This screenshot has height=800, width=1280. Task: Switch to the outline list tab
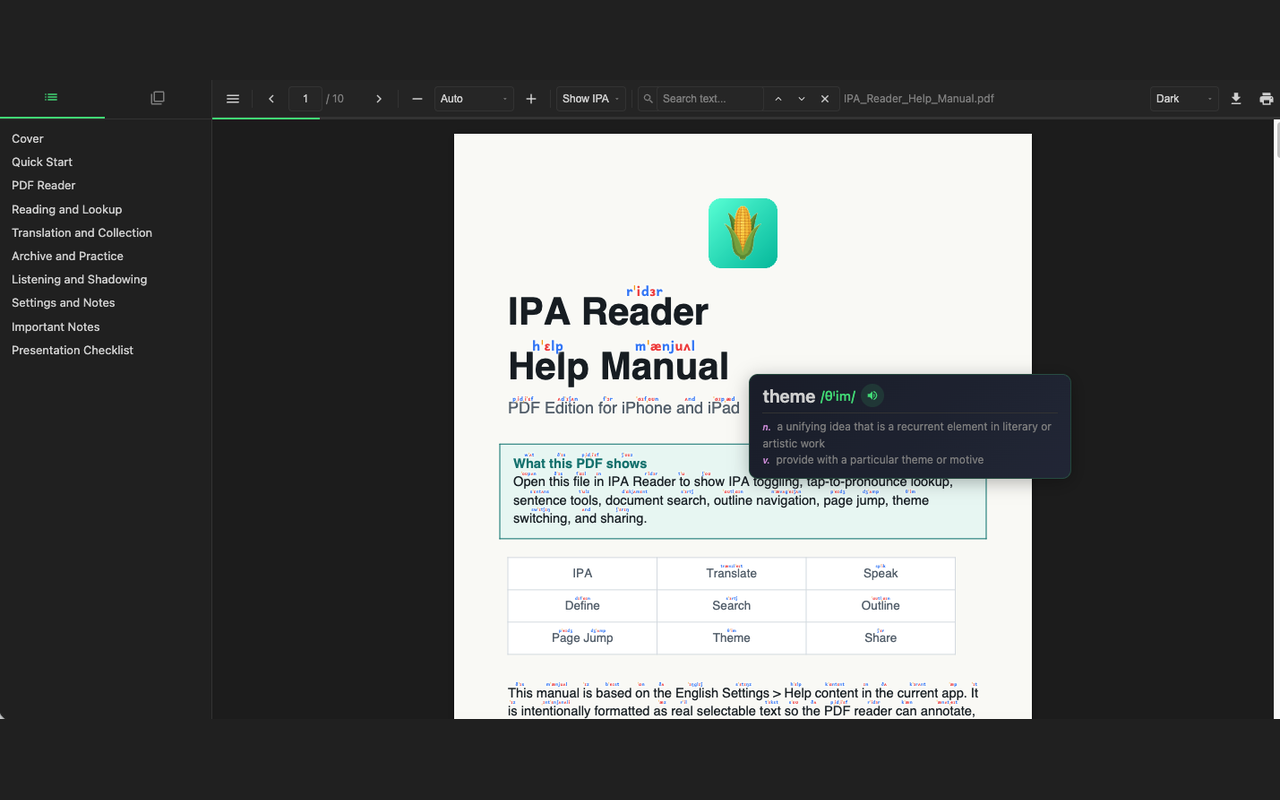[x=51, y=97]
